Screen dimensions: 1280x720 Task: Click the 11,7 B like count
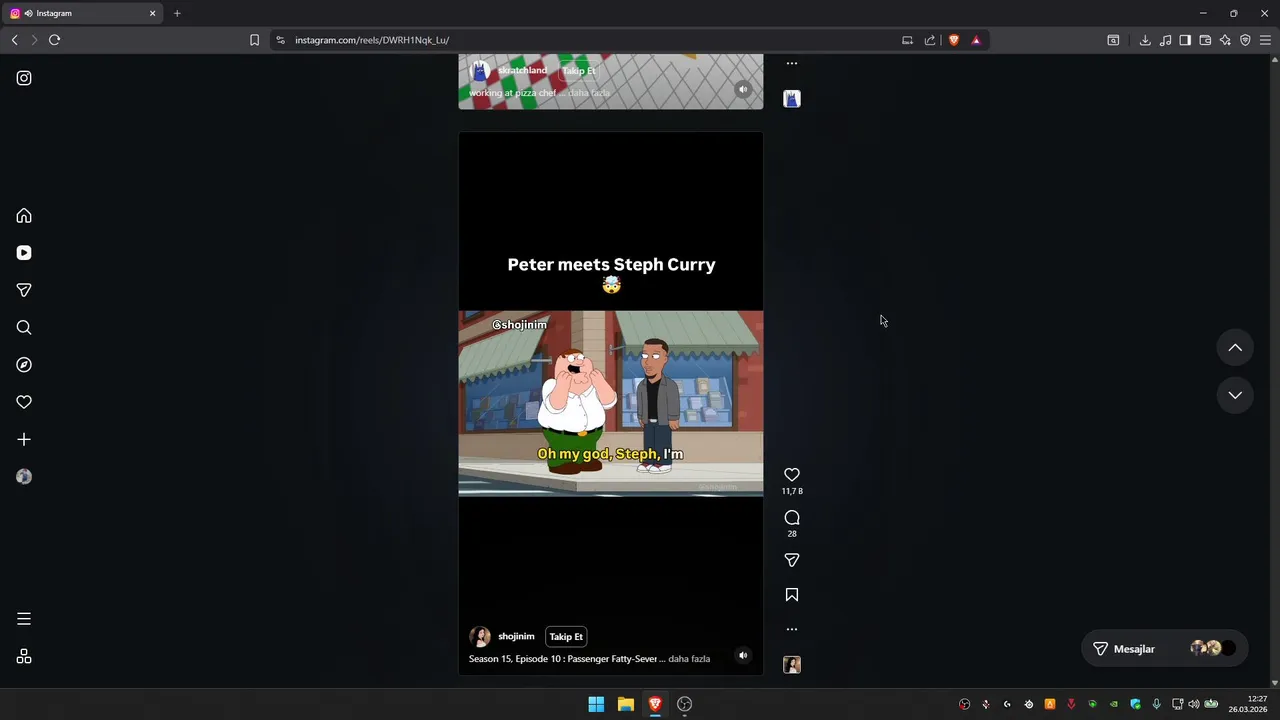(x=792, y=492)
